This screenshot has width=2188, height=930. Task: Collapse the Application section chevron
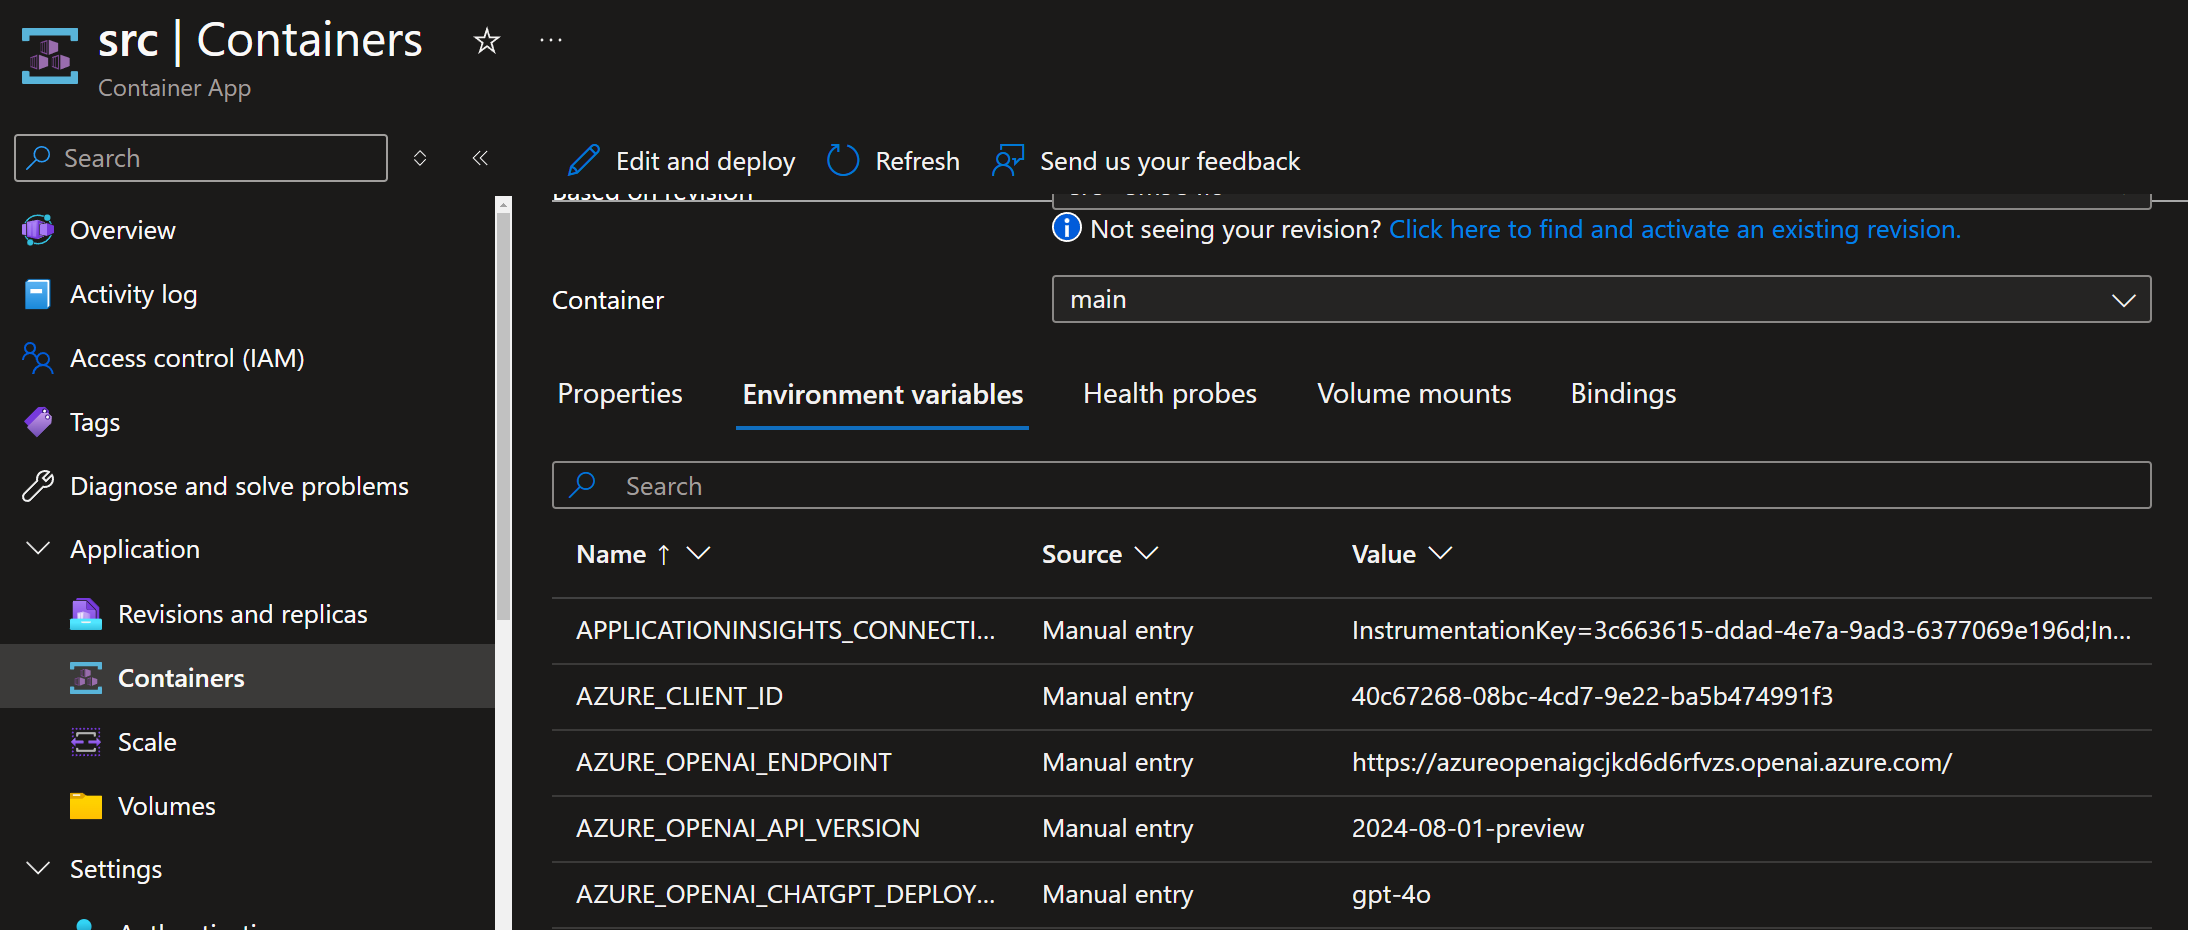(x=38, y=549)
